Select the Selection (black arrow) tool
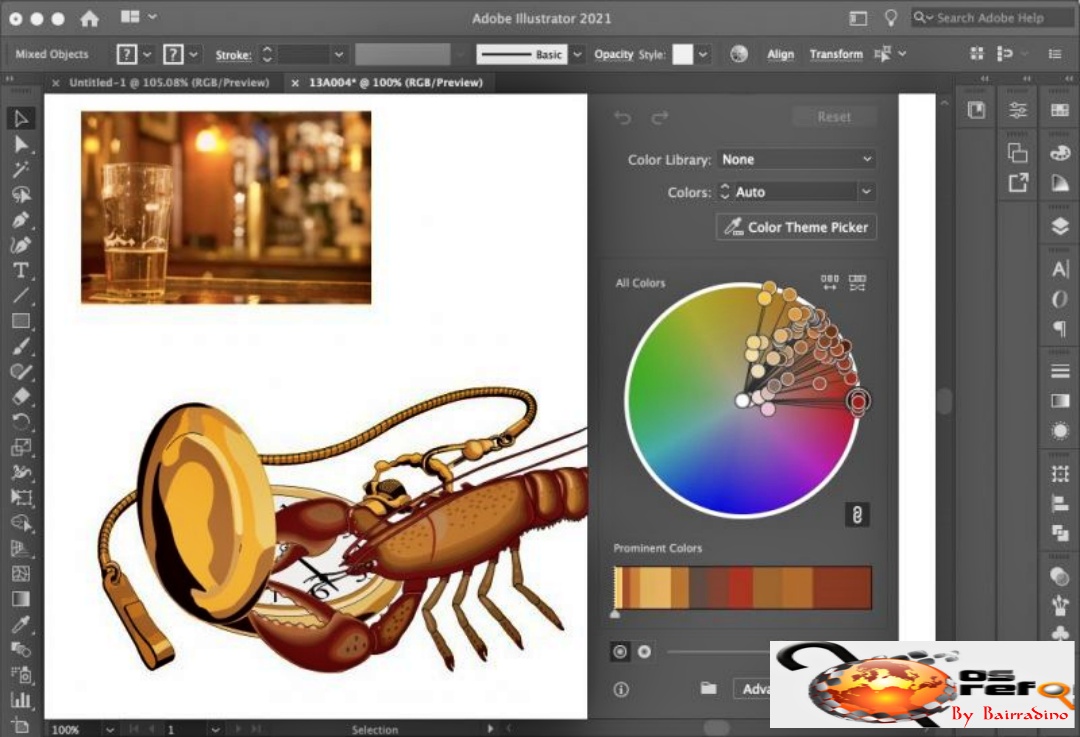 pyautogui.click(x=21, y=118)
